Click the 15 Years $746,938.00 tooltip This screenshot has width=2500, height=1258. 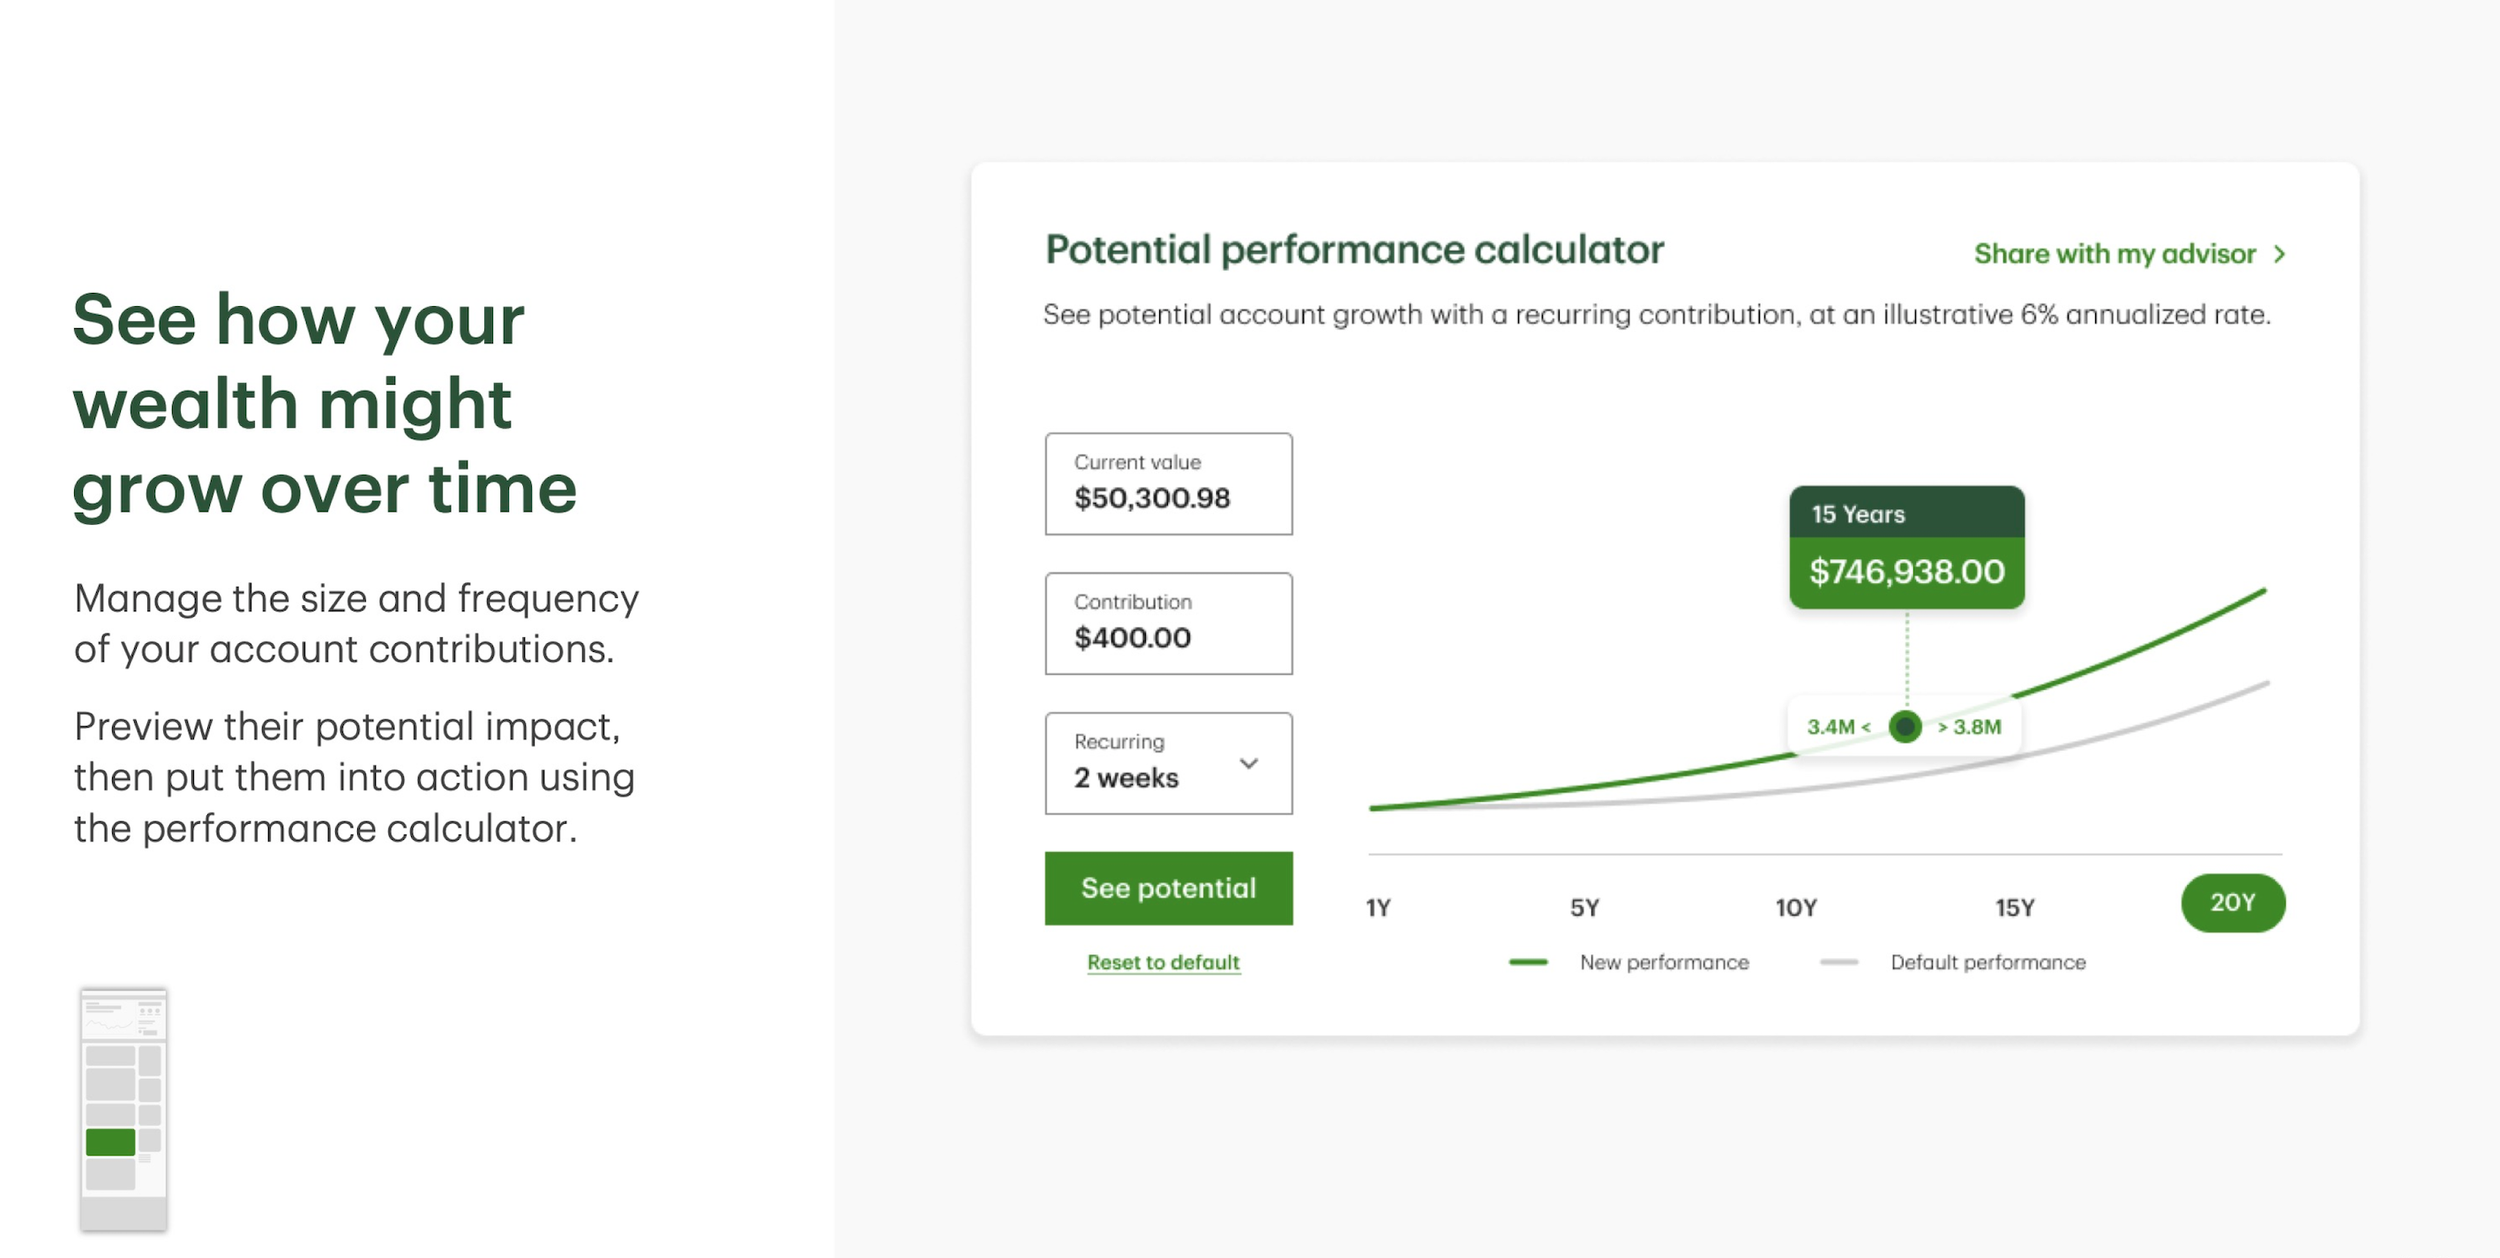pos(1906,548)
